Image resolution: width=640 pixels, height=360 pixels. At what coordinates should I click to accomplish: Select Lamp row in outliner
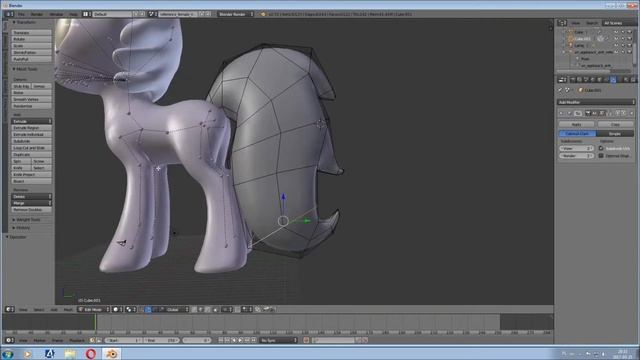tap(579, 45)
